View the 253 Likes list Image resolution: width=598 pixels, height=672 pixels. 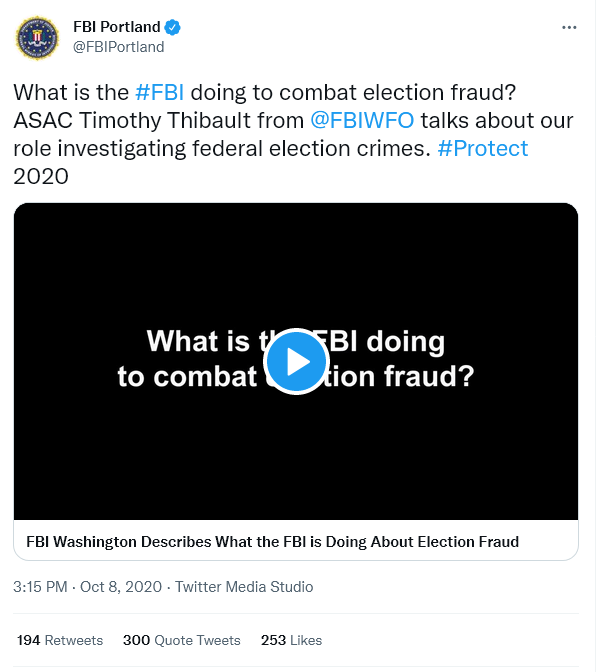(x=291, y=640)
